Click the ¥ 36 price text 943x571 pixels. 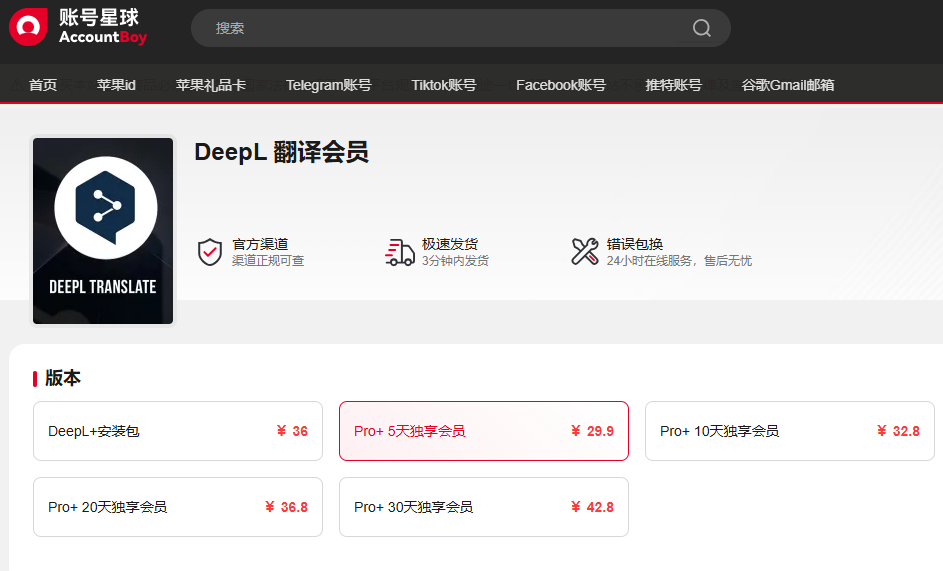coord(292,431)
